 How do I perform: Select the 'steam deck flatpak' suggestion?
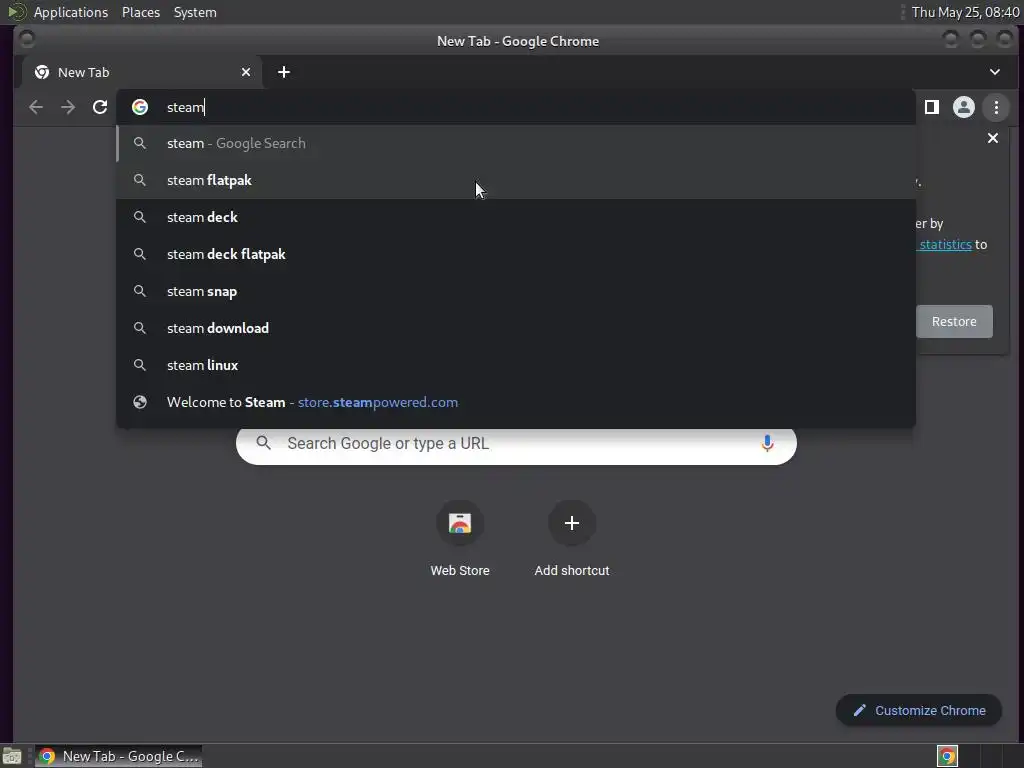pyautogui.click(x=516, y=255)
